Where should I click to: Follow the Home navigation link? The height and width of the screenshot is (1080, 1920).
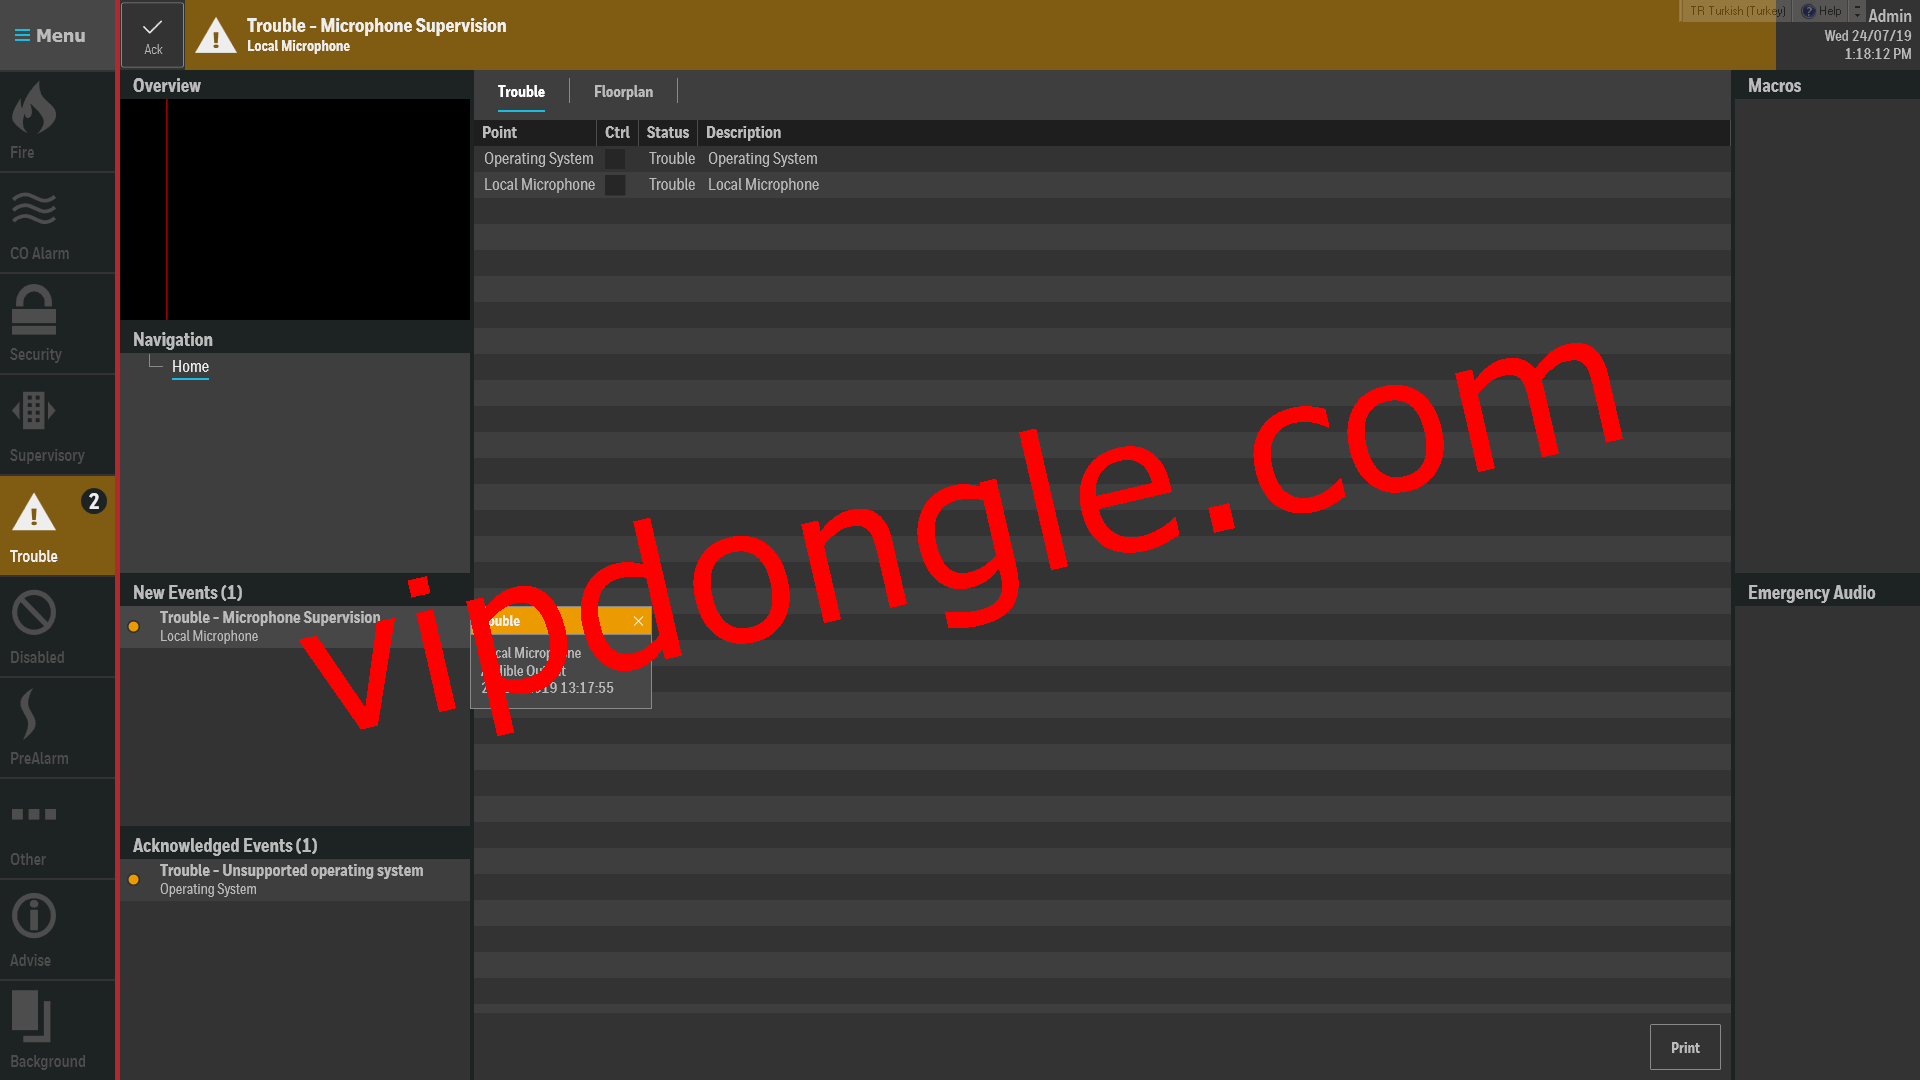(190, 367)
